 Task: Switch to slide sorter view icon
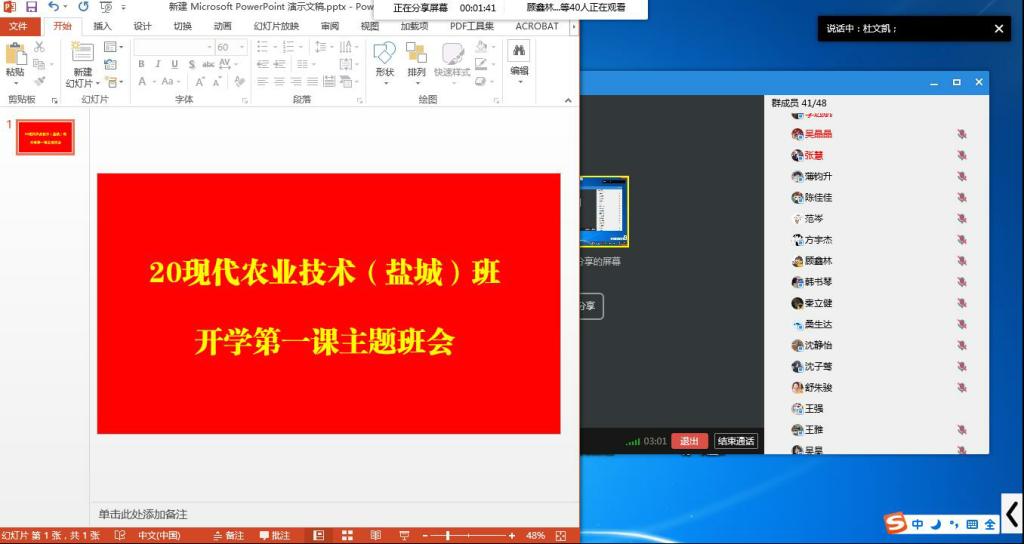[x=347, y=536]
